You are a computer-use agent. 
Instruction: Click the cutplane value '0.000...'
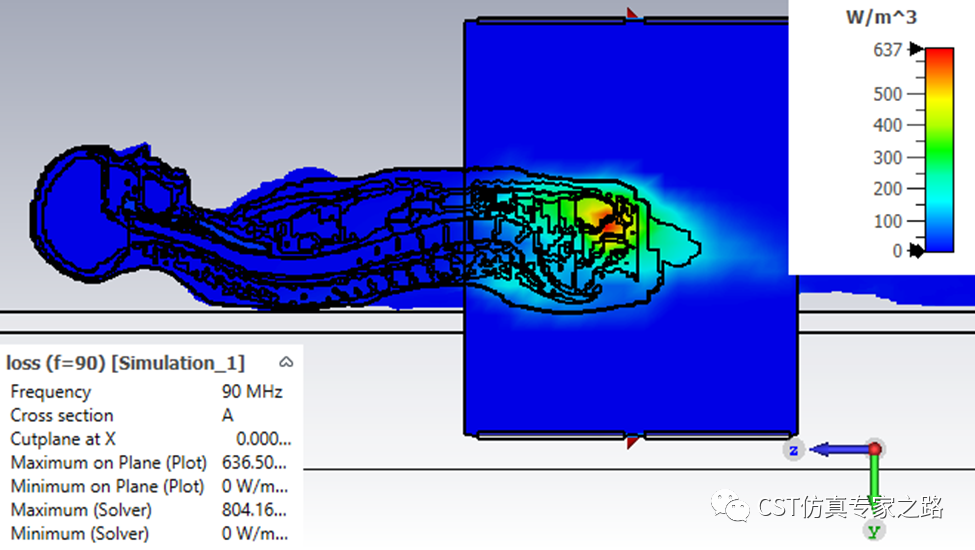click(x=263, y=439)
